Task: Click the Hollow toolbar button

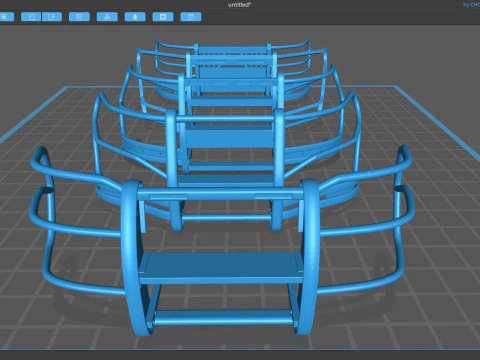Action: (x=135, y=17)
